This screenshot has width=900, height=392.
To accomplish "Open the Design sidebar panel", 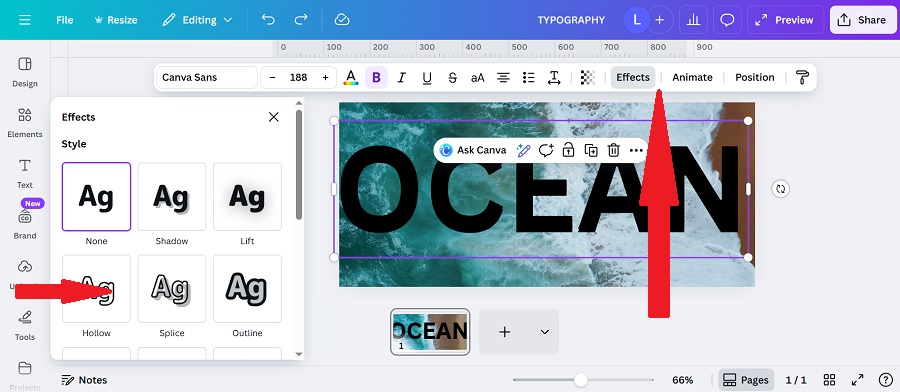I will (x=25, y=72).
